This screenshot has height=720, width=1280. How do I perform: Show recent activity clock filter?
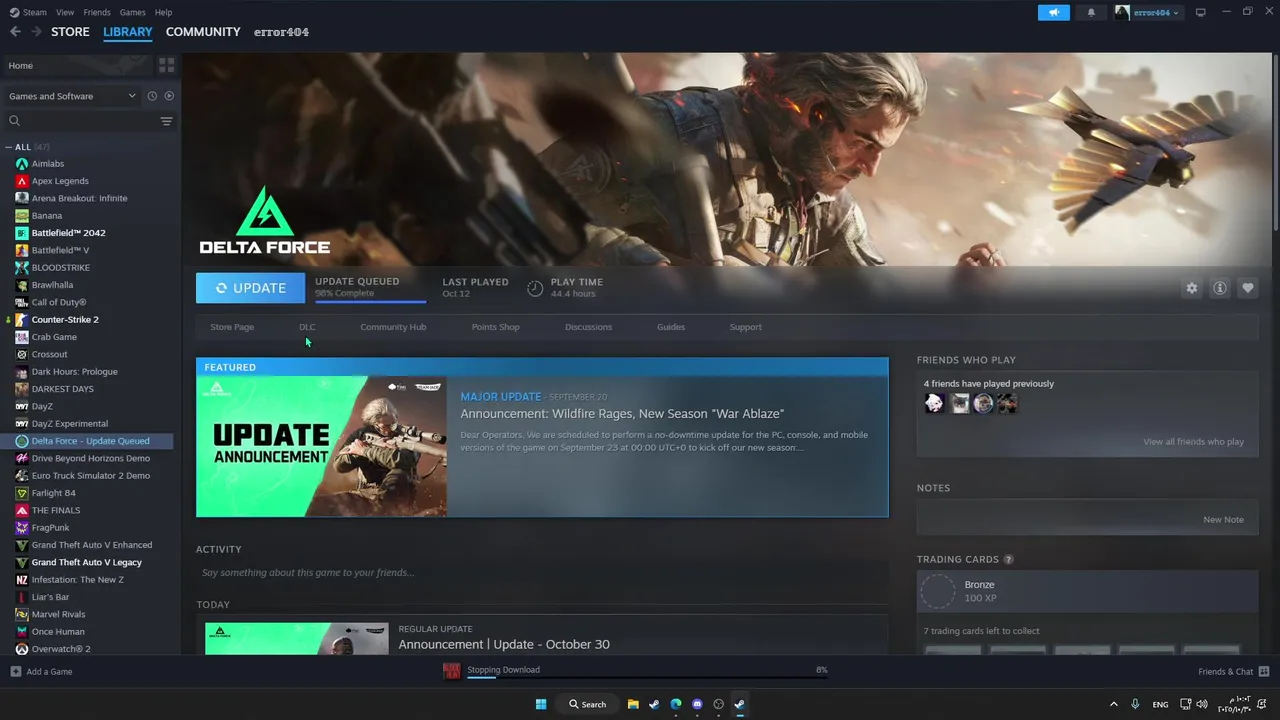(152, 96)
